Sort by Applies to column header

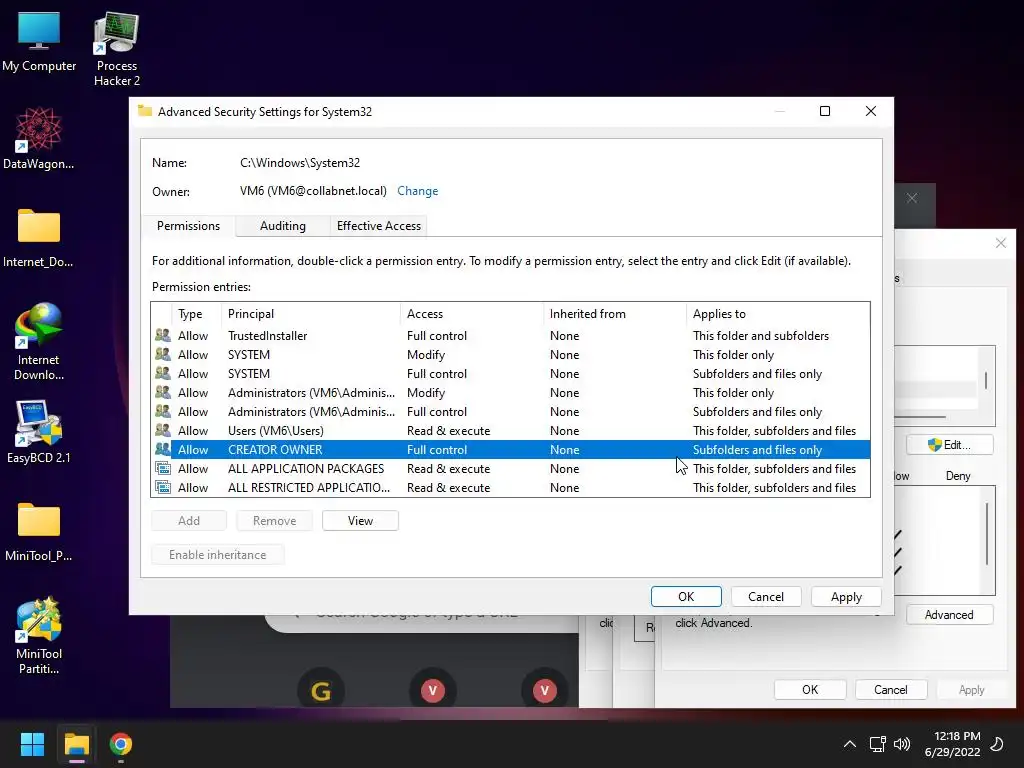(778, 314)
